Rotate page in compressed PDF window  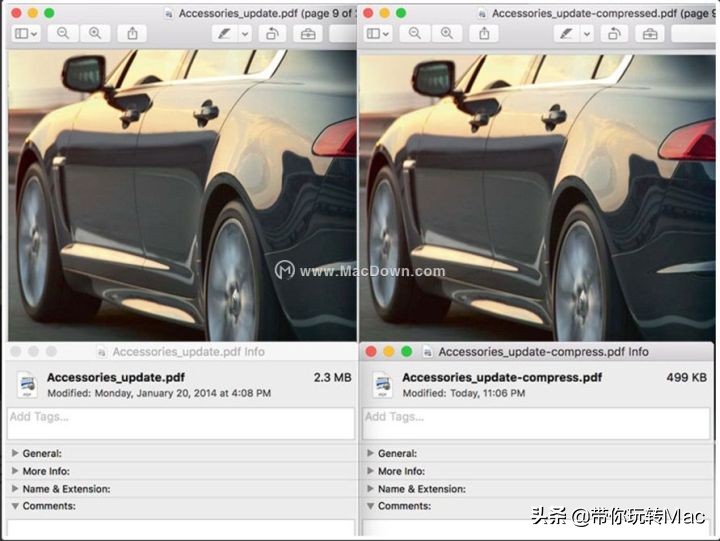pyautogui.click(x=614, y=34)
